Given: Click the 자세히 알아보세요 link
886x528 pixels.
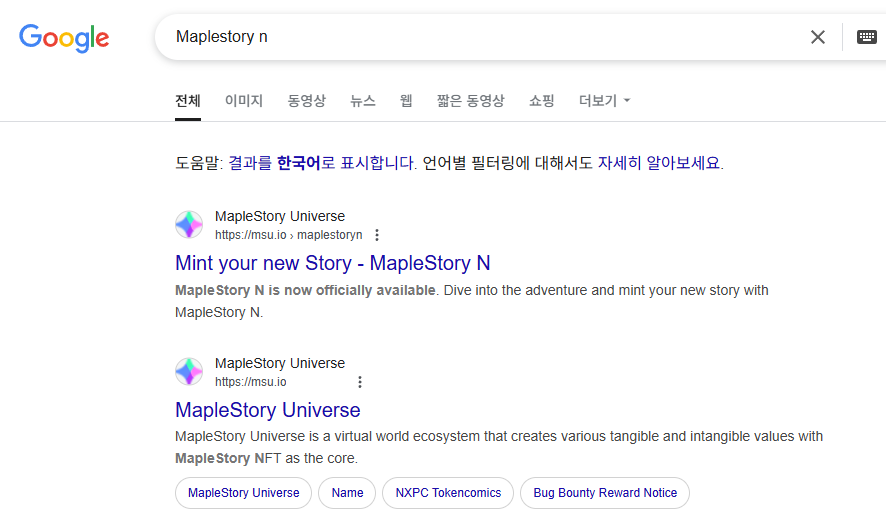Looking at the screenshot, I should [x=659, y=163].
